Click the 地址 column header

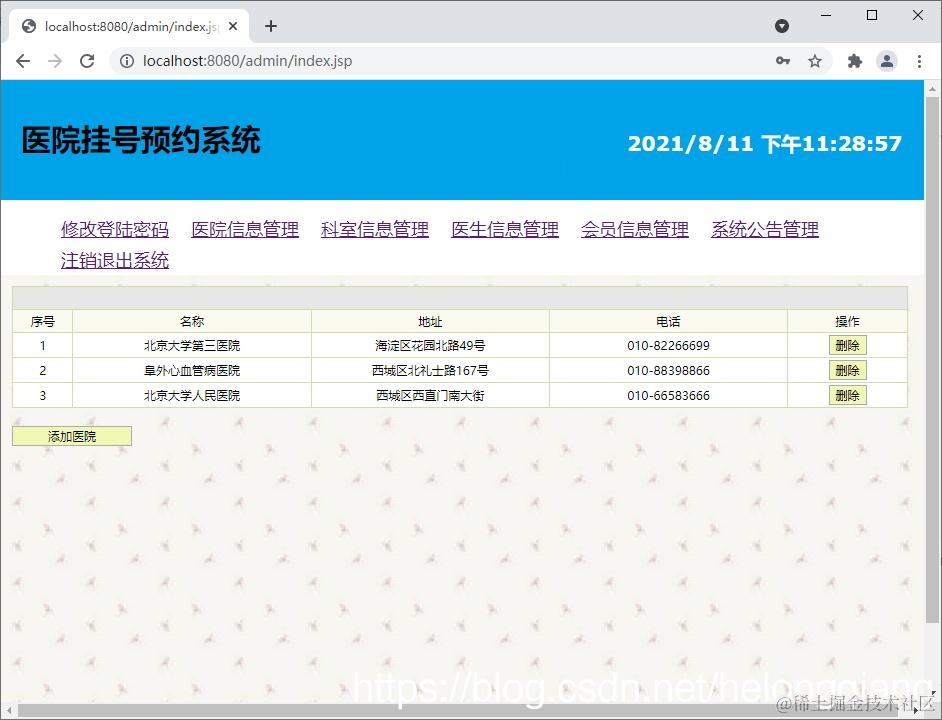coord(430,322)
